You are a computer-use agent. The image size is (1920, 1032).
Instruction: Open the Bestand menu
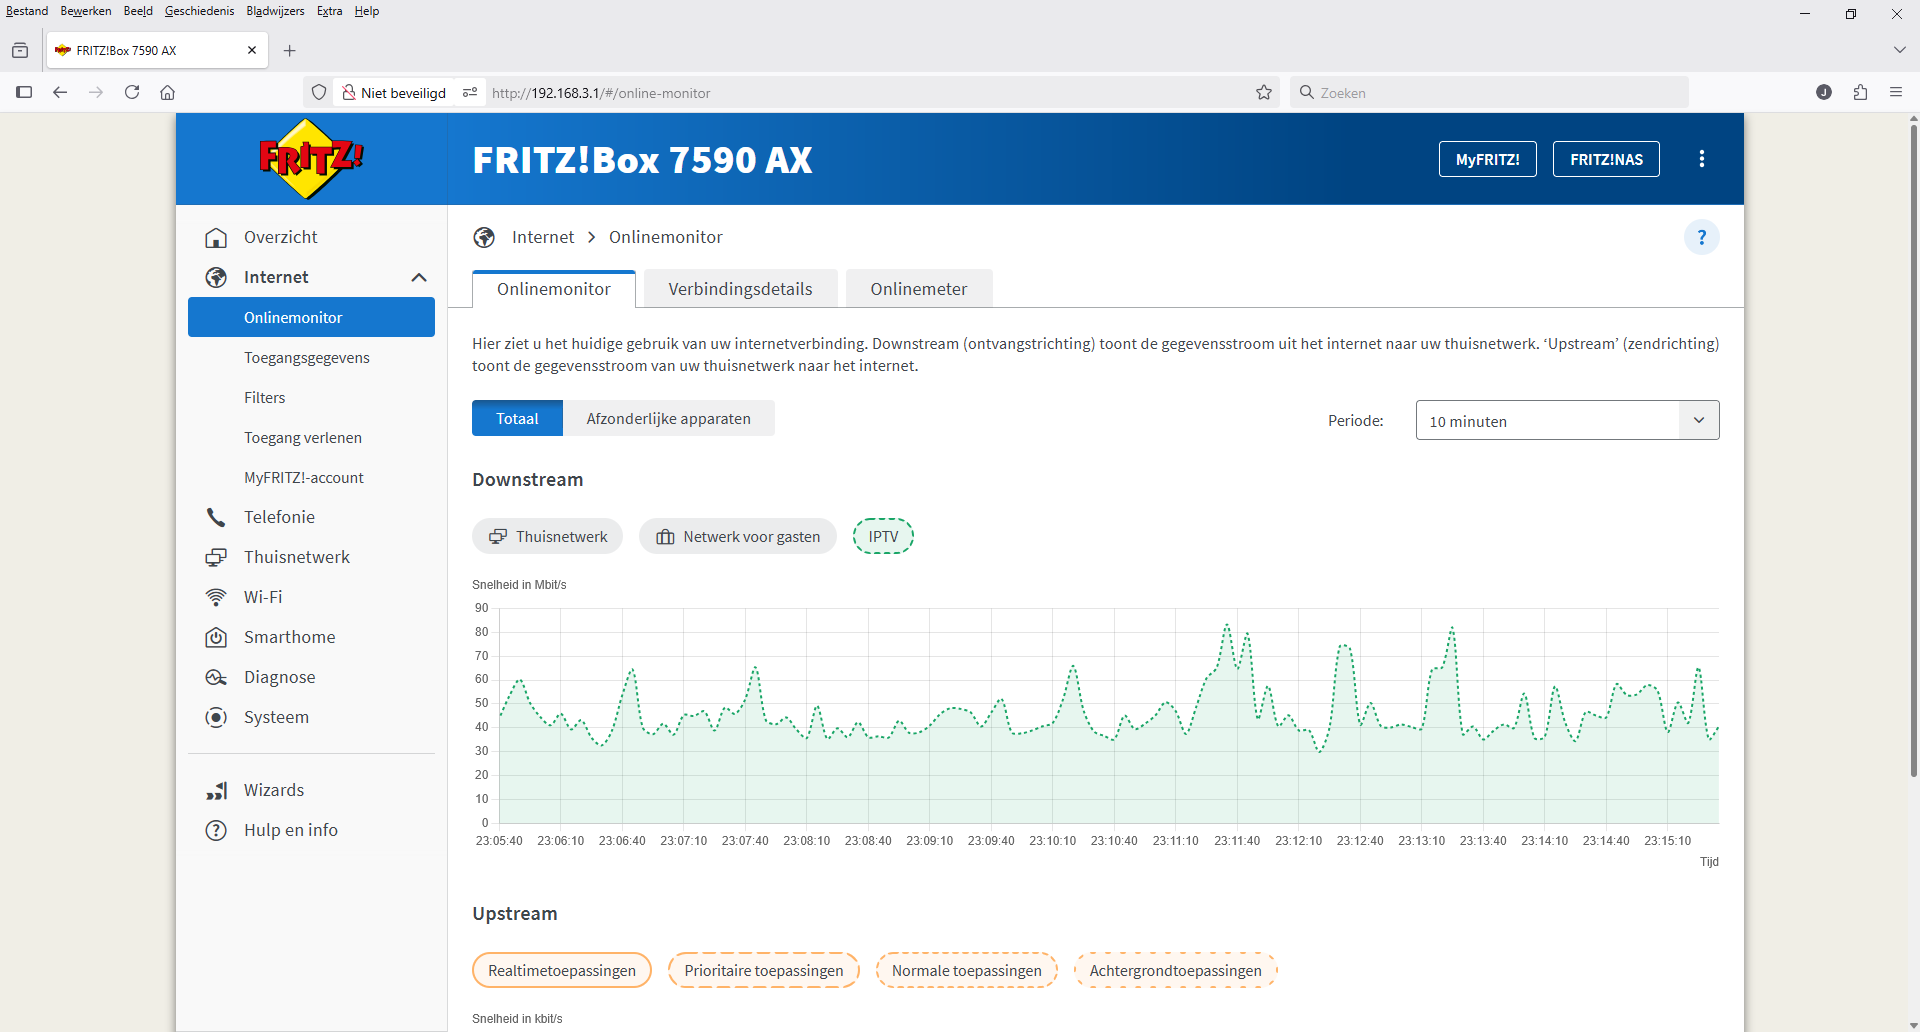pyautogui.click(x=27, y=11)
